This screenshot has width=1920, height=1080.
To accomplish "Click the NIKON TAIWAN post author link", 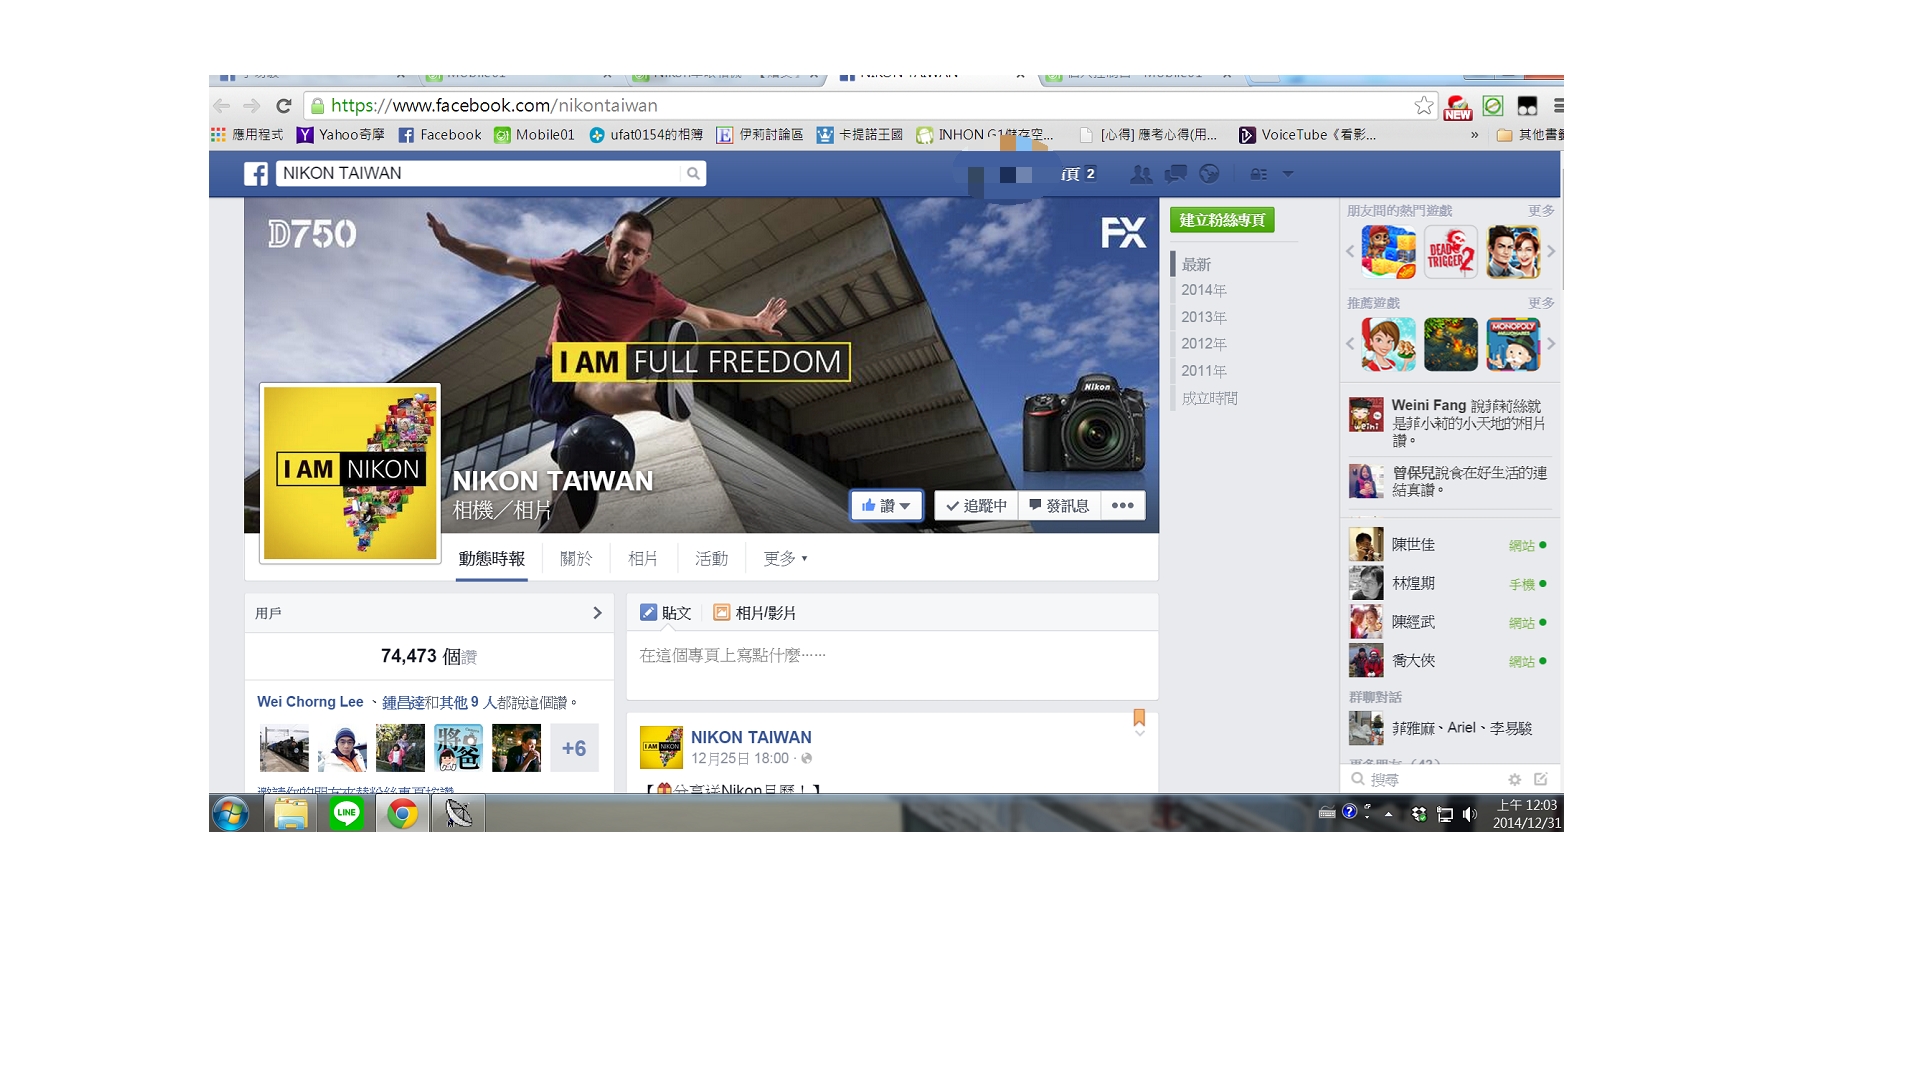I will coord(751,737).
